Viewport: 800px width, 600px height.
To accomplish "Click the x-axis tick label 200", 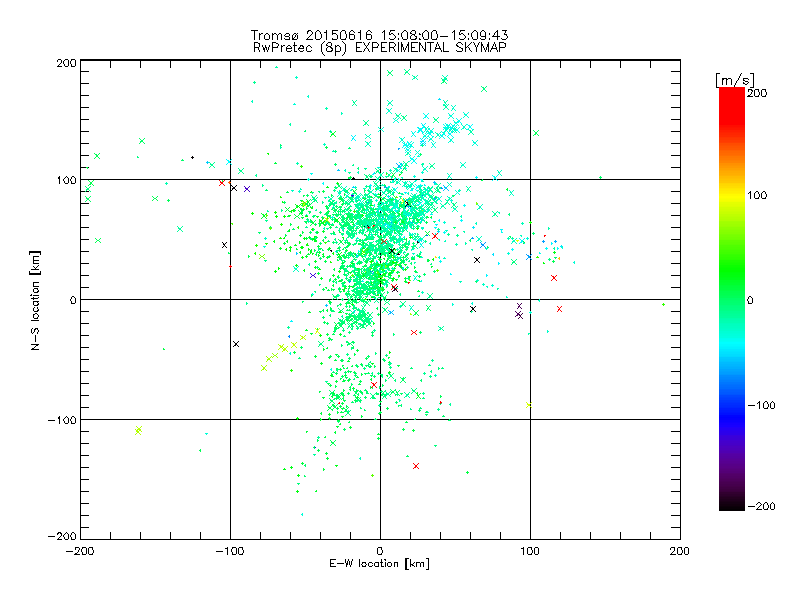I will point(680,551).
